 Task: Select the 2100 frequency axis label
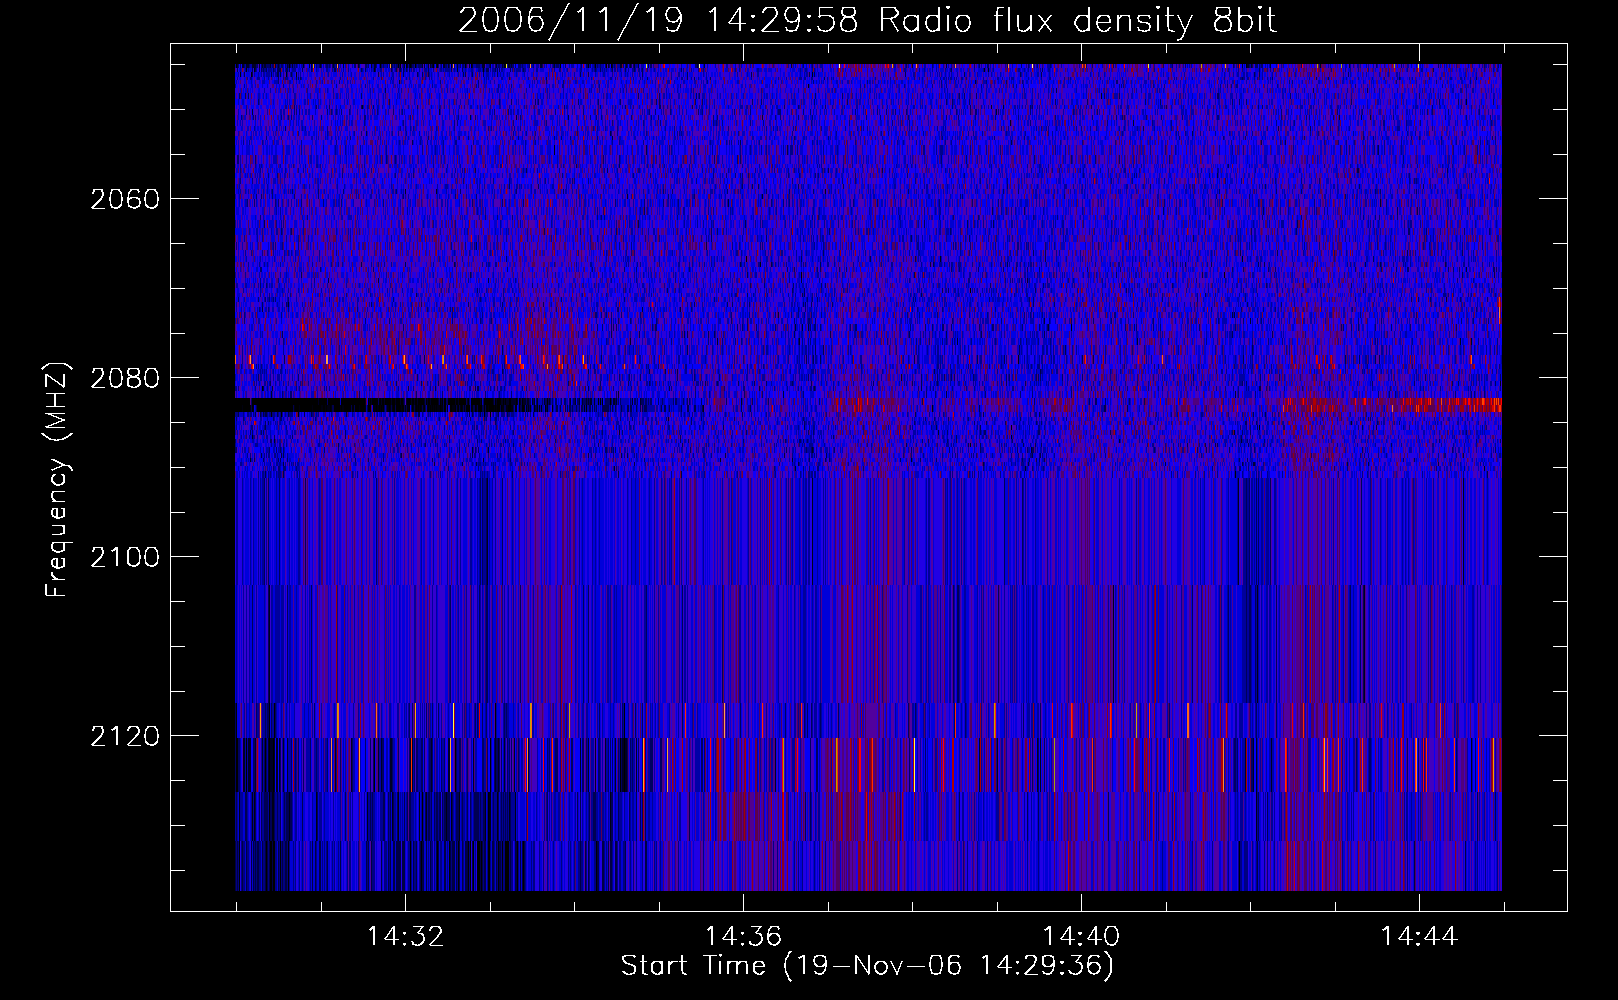tap(125, 557)
